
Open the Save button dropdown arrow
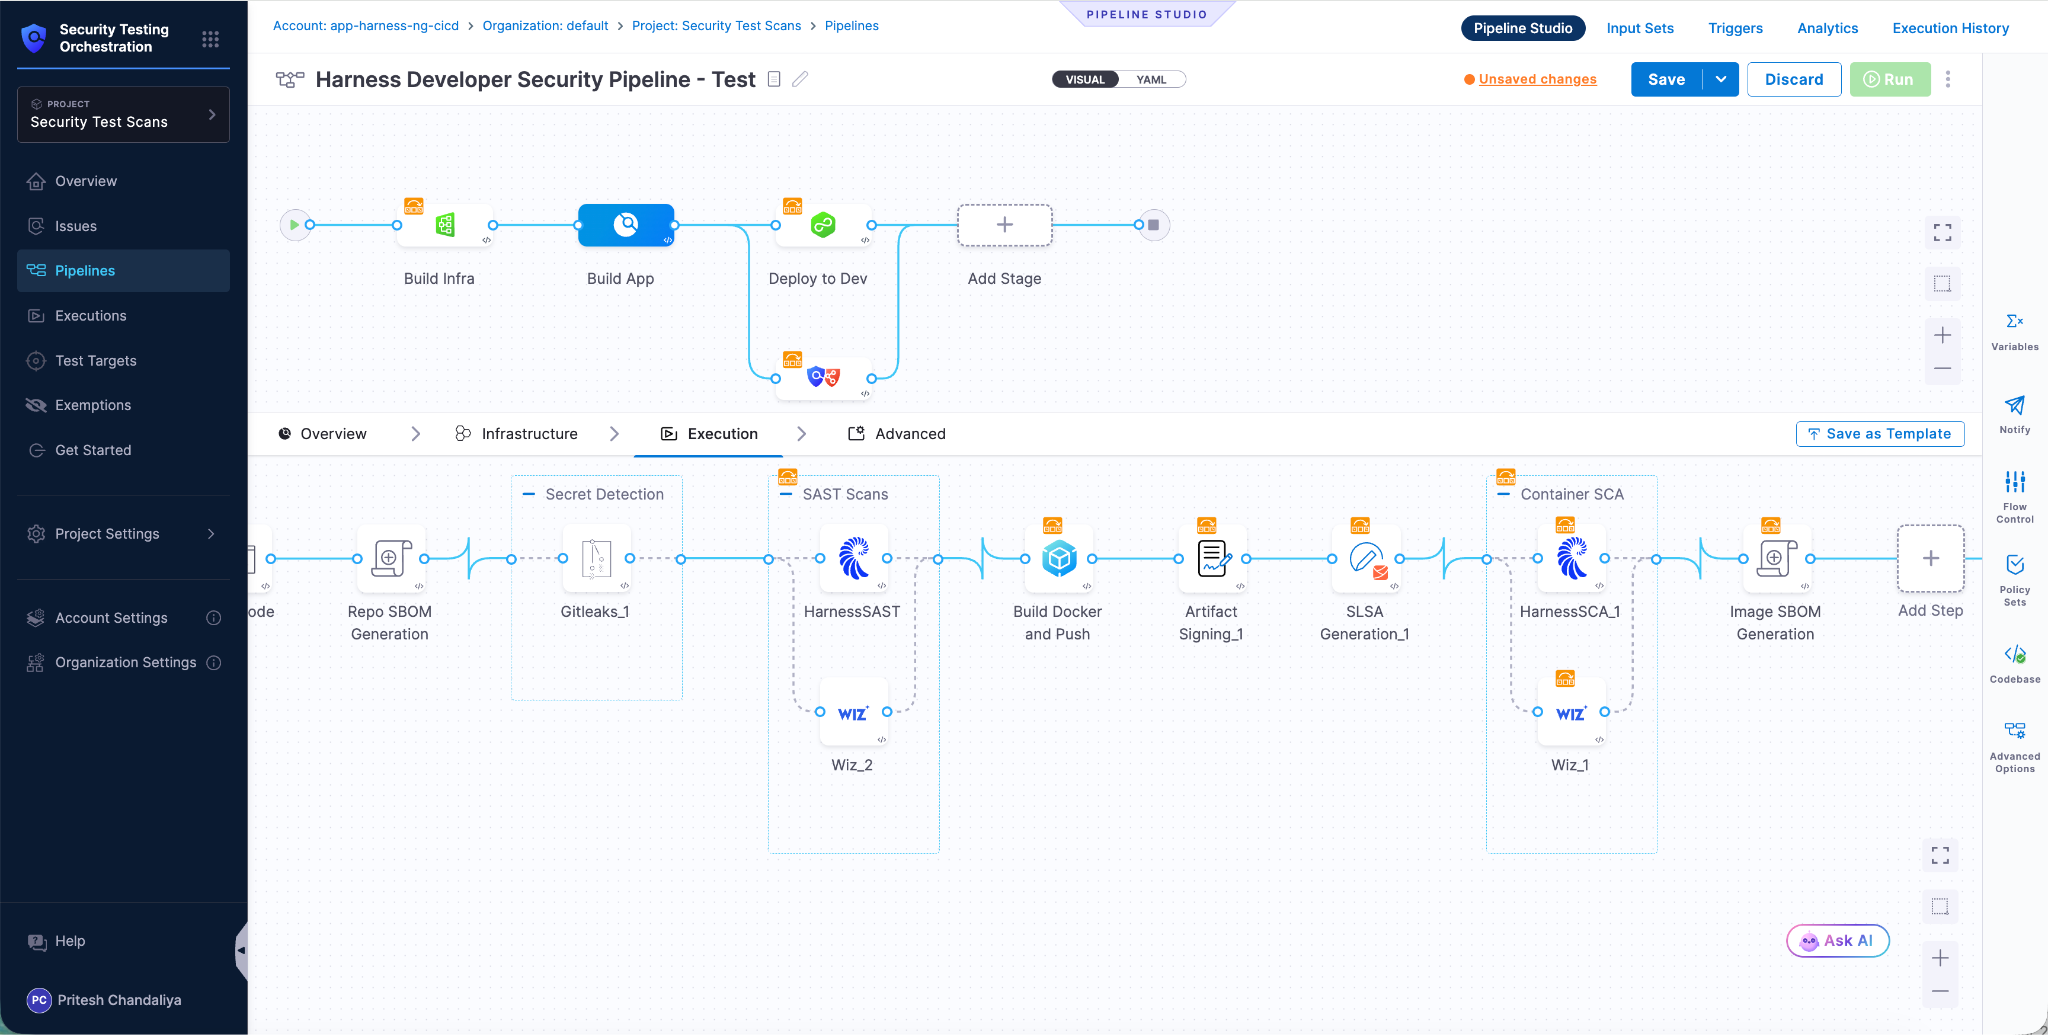[1721, 79]
